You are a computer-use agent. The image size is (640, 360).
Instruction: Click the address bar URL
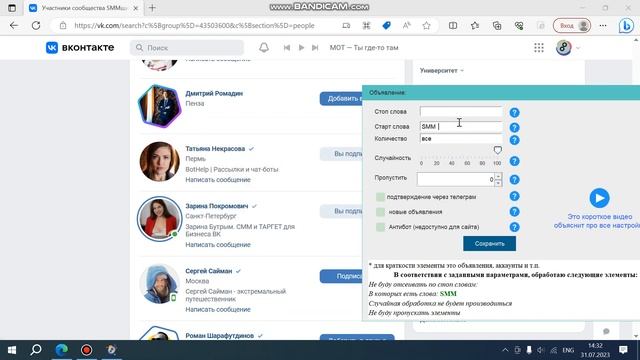[194, 26]
